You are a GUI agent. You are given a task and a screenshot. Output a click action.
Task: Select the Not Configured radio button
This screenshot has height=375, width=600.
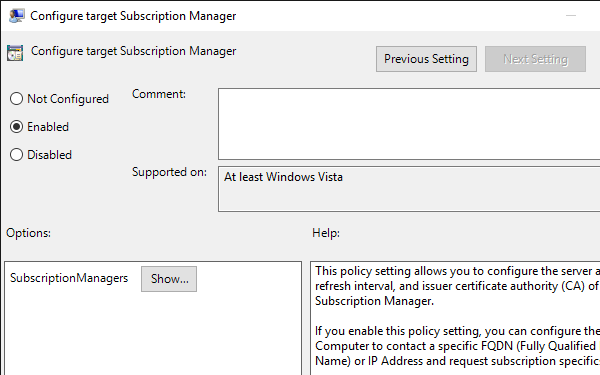[16, 99]
